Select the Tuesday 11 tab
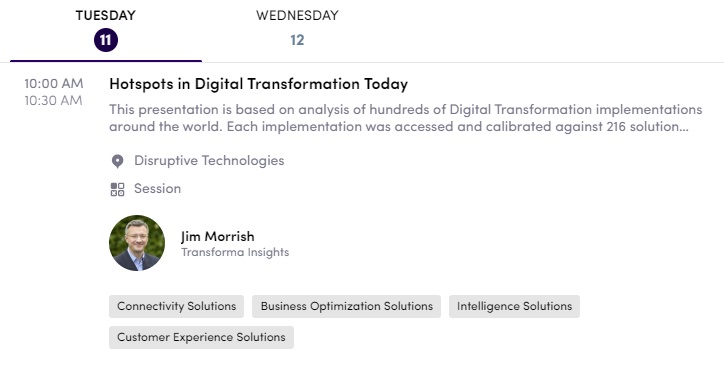 point(106,31)
